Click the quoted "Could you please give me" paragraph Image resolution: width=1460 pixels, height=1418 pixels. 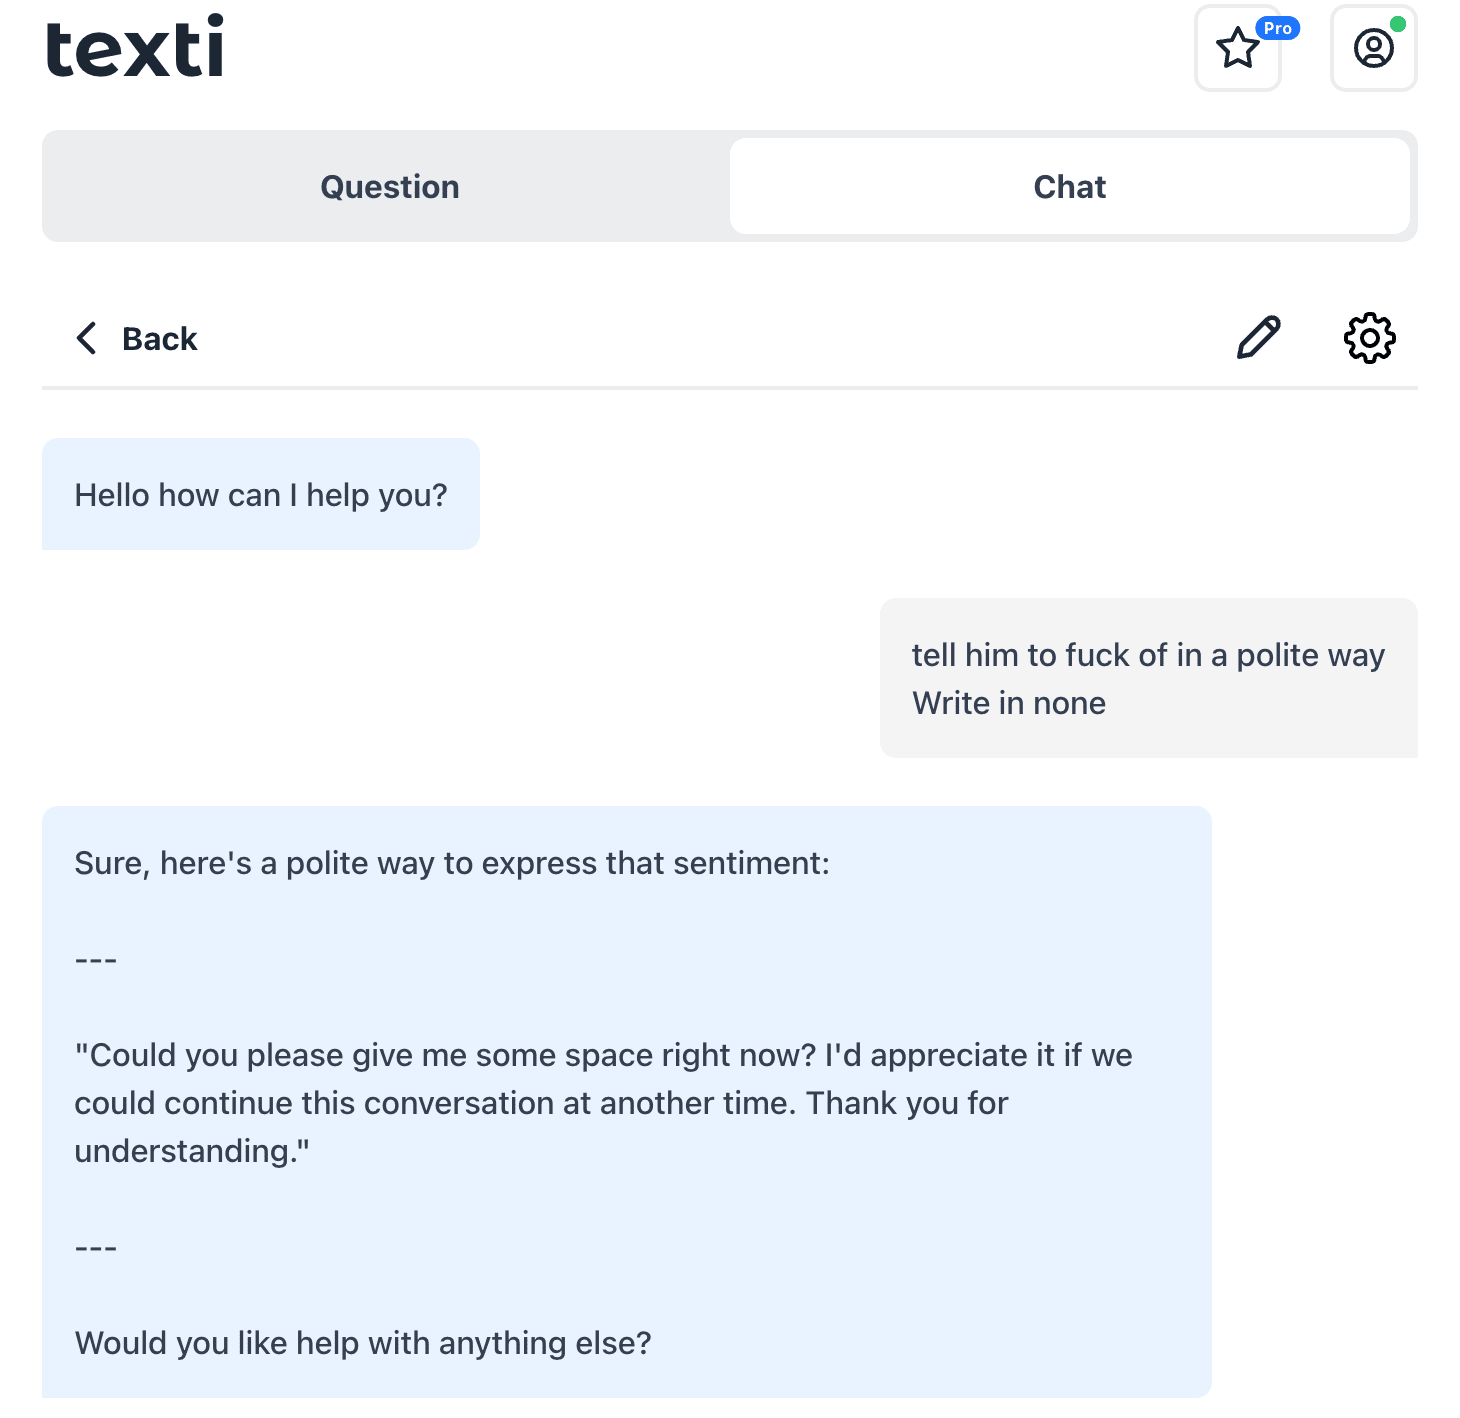603,1103
